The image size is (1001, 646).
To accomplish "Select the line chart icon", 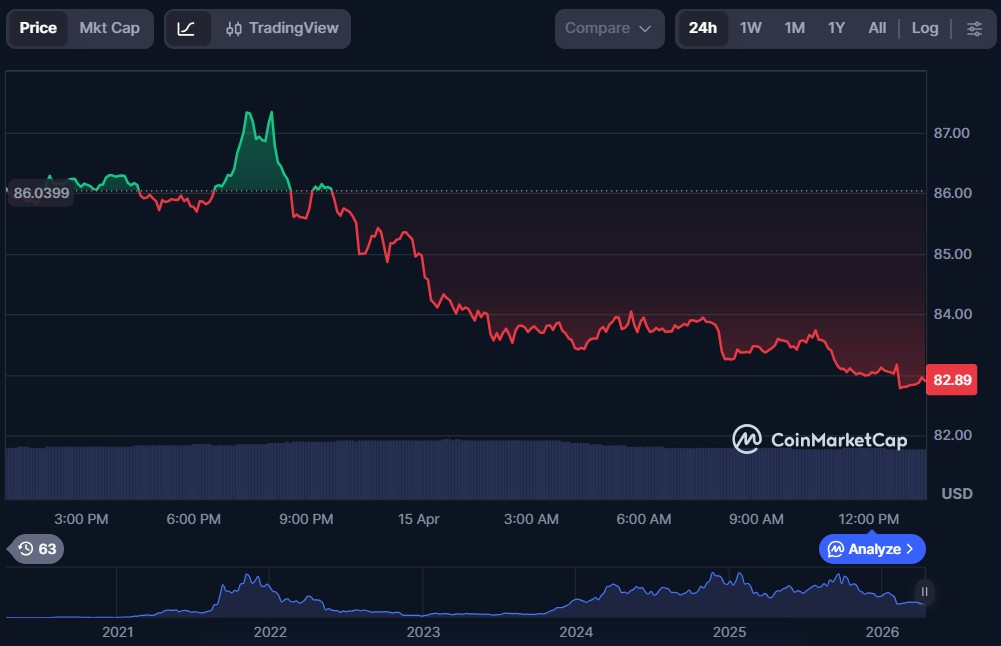I will pyautogui.click(x=187, y=28).
